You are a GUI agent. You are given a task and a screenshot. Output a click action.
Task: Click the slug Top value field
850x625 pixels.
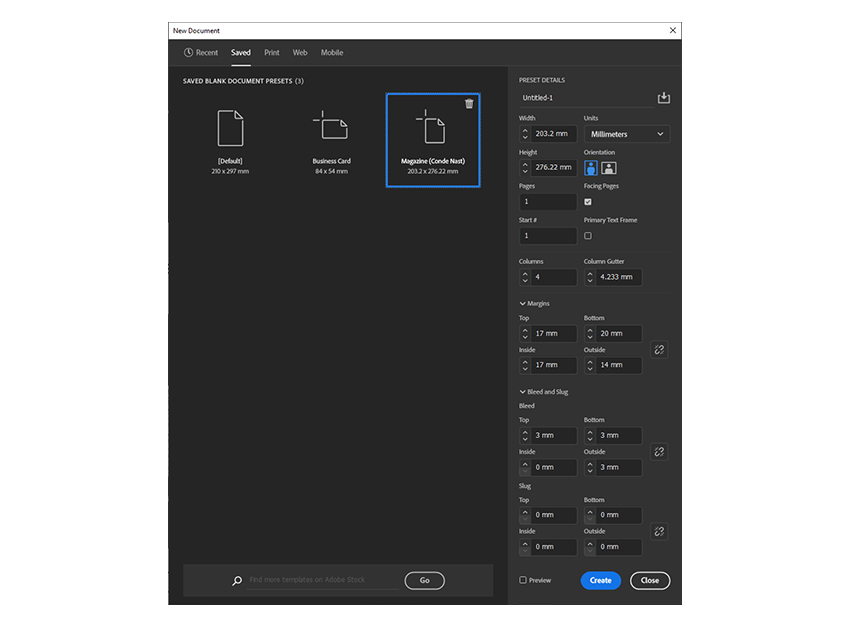[553, 515]
